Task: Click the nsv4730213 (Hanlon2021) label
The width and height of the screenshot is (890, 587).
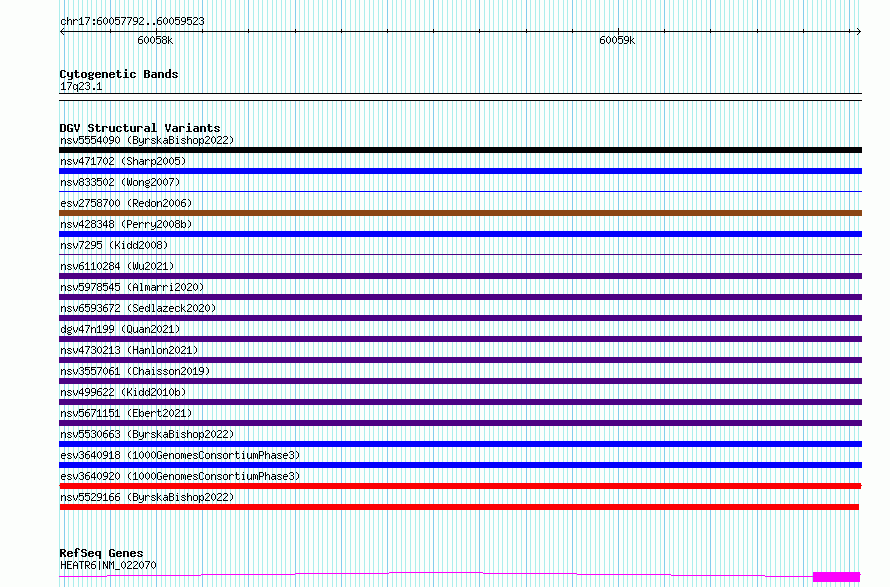Action: [129, 350]
